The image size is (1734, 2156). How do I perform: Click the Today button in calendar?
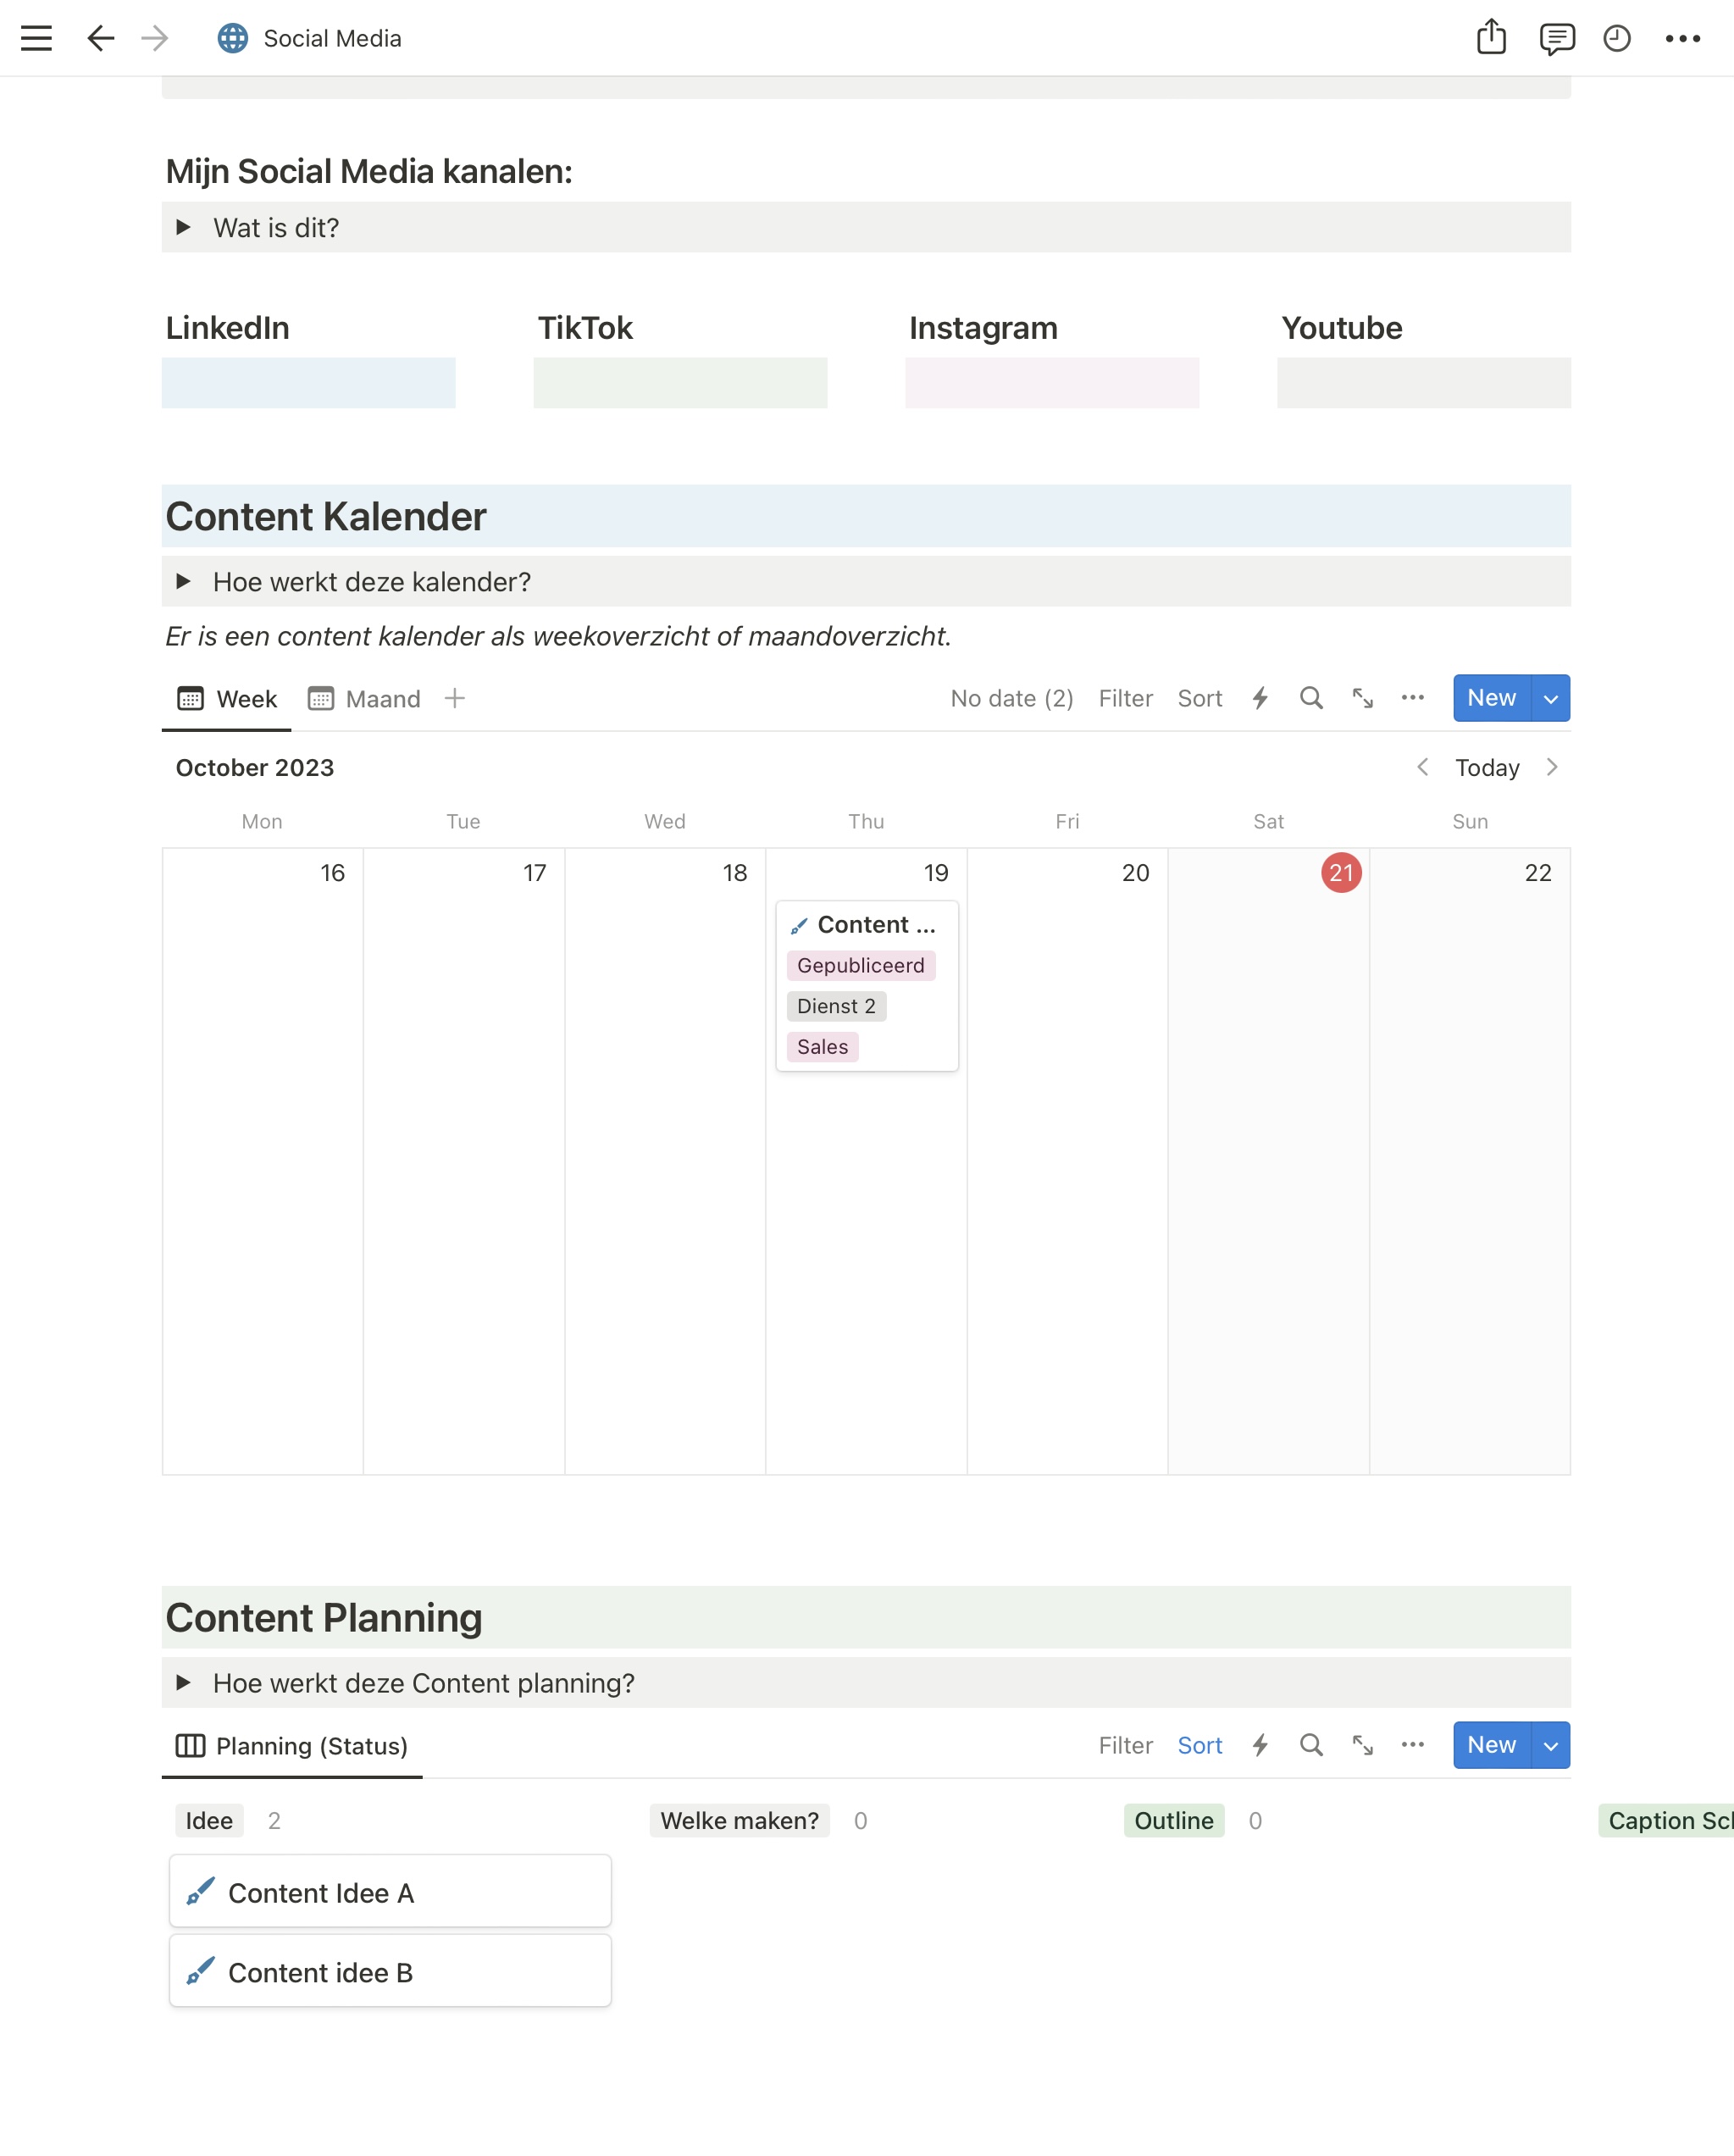(1486, 767)
